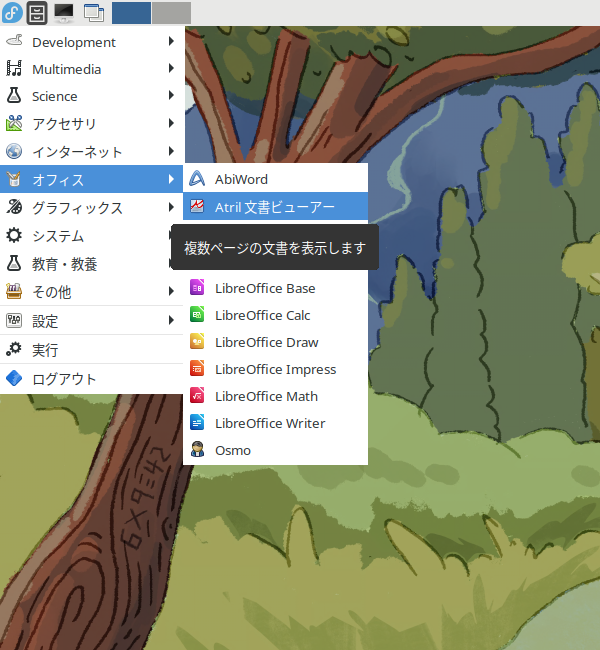The image size is (600, 650).
Task: Switch to the second (gray) workspace
Action: (171, 12)
